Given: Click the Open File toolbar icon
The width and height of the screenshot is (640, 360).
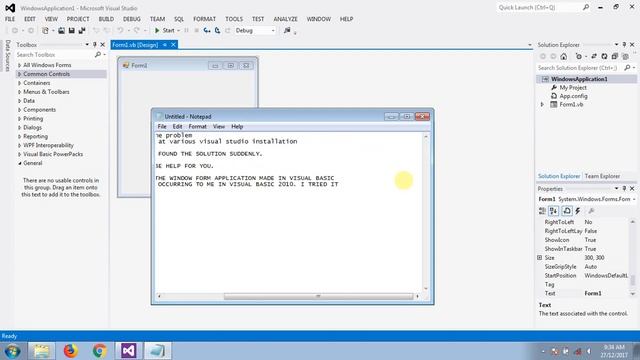Looking at the screenshot, I should pos(61,31).
